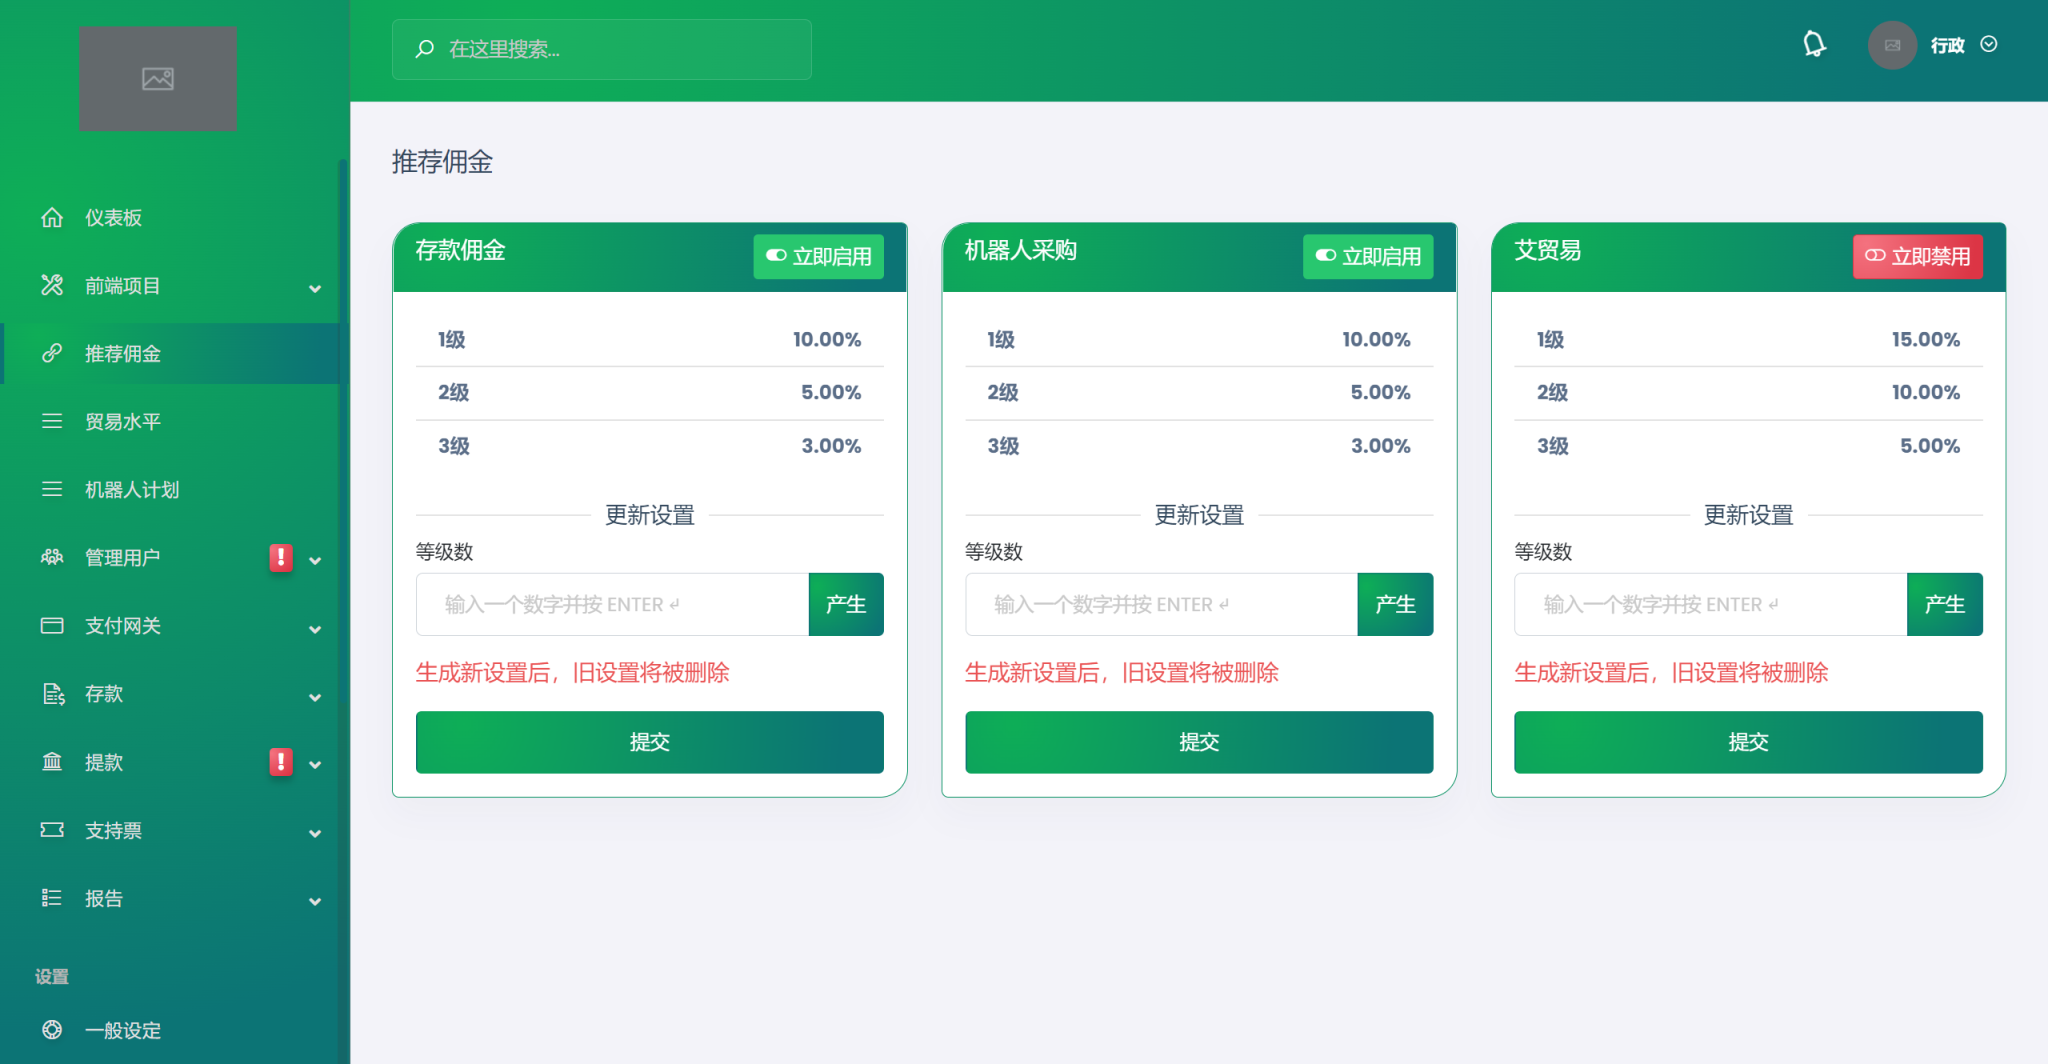Click the payment gateway card icon
The width and height of the screenshot is (2048, 1064).
tap(52, 626)
